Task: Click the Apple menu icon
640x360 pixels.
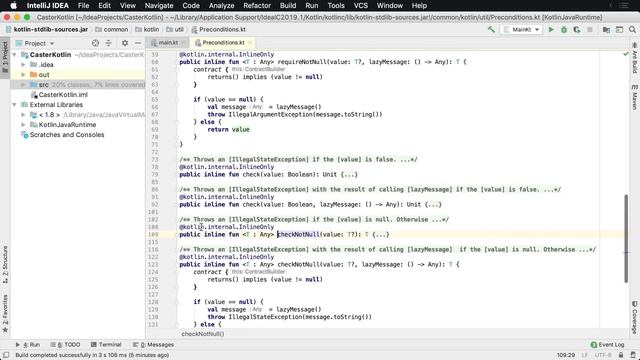Action: pos(13,6)
